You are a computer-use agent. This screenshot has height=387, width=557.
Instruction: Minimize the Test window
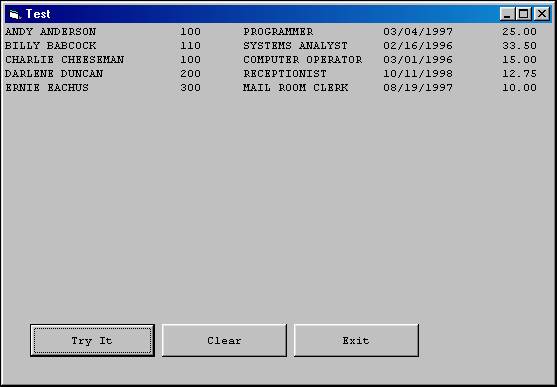507,14
